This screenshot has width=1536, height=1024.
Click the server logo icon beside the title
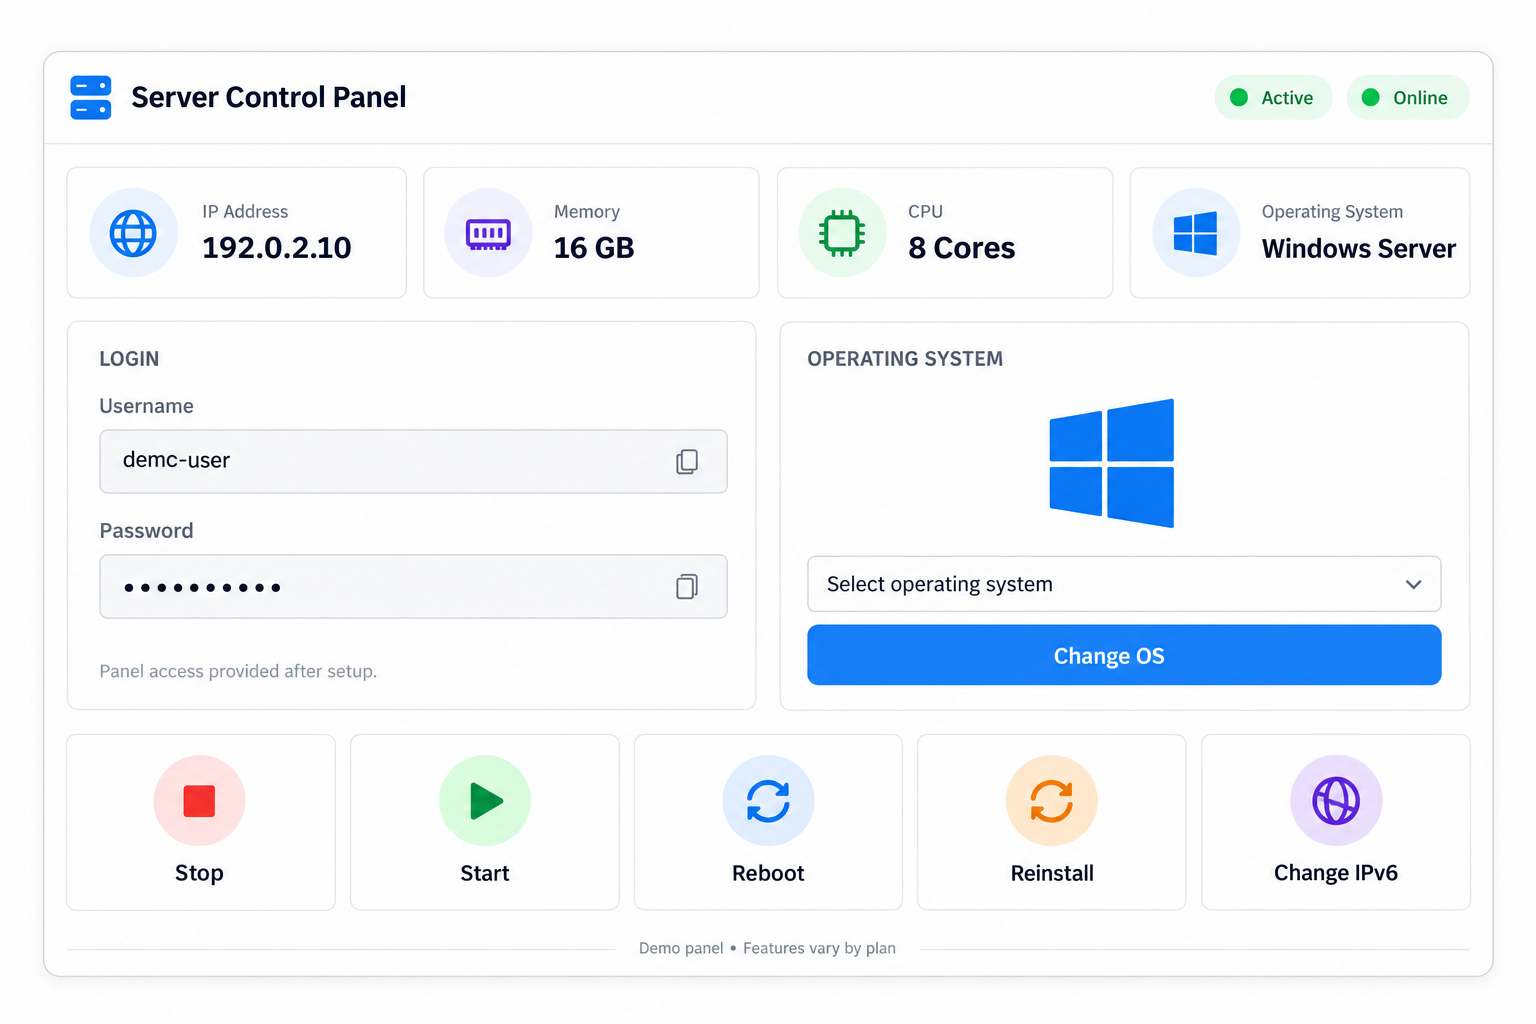91,97
